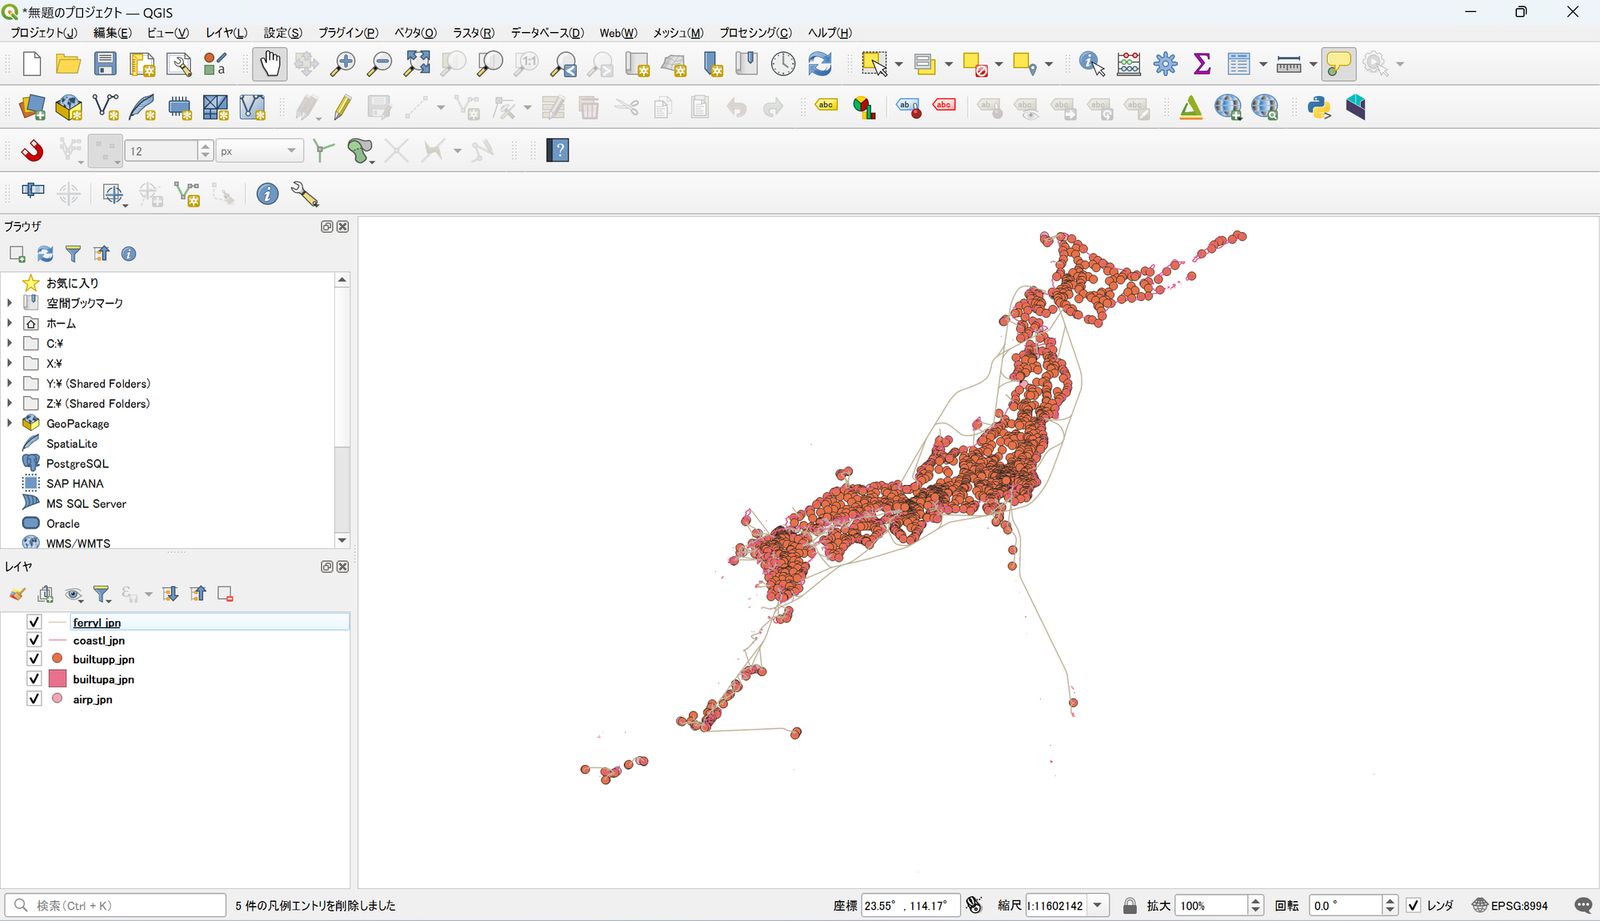Create a new GeoPackage layer
This screenshot has height=921, width=1600.
tap(69, 107)
